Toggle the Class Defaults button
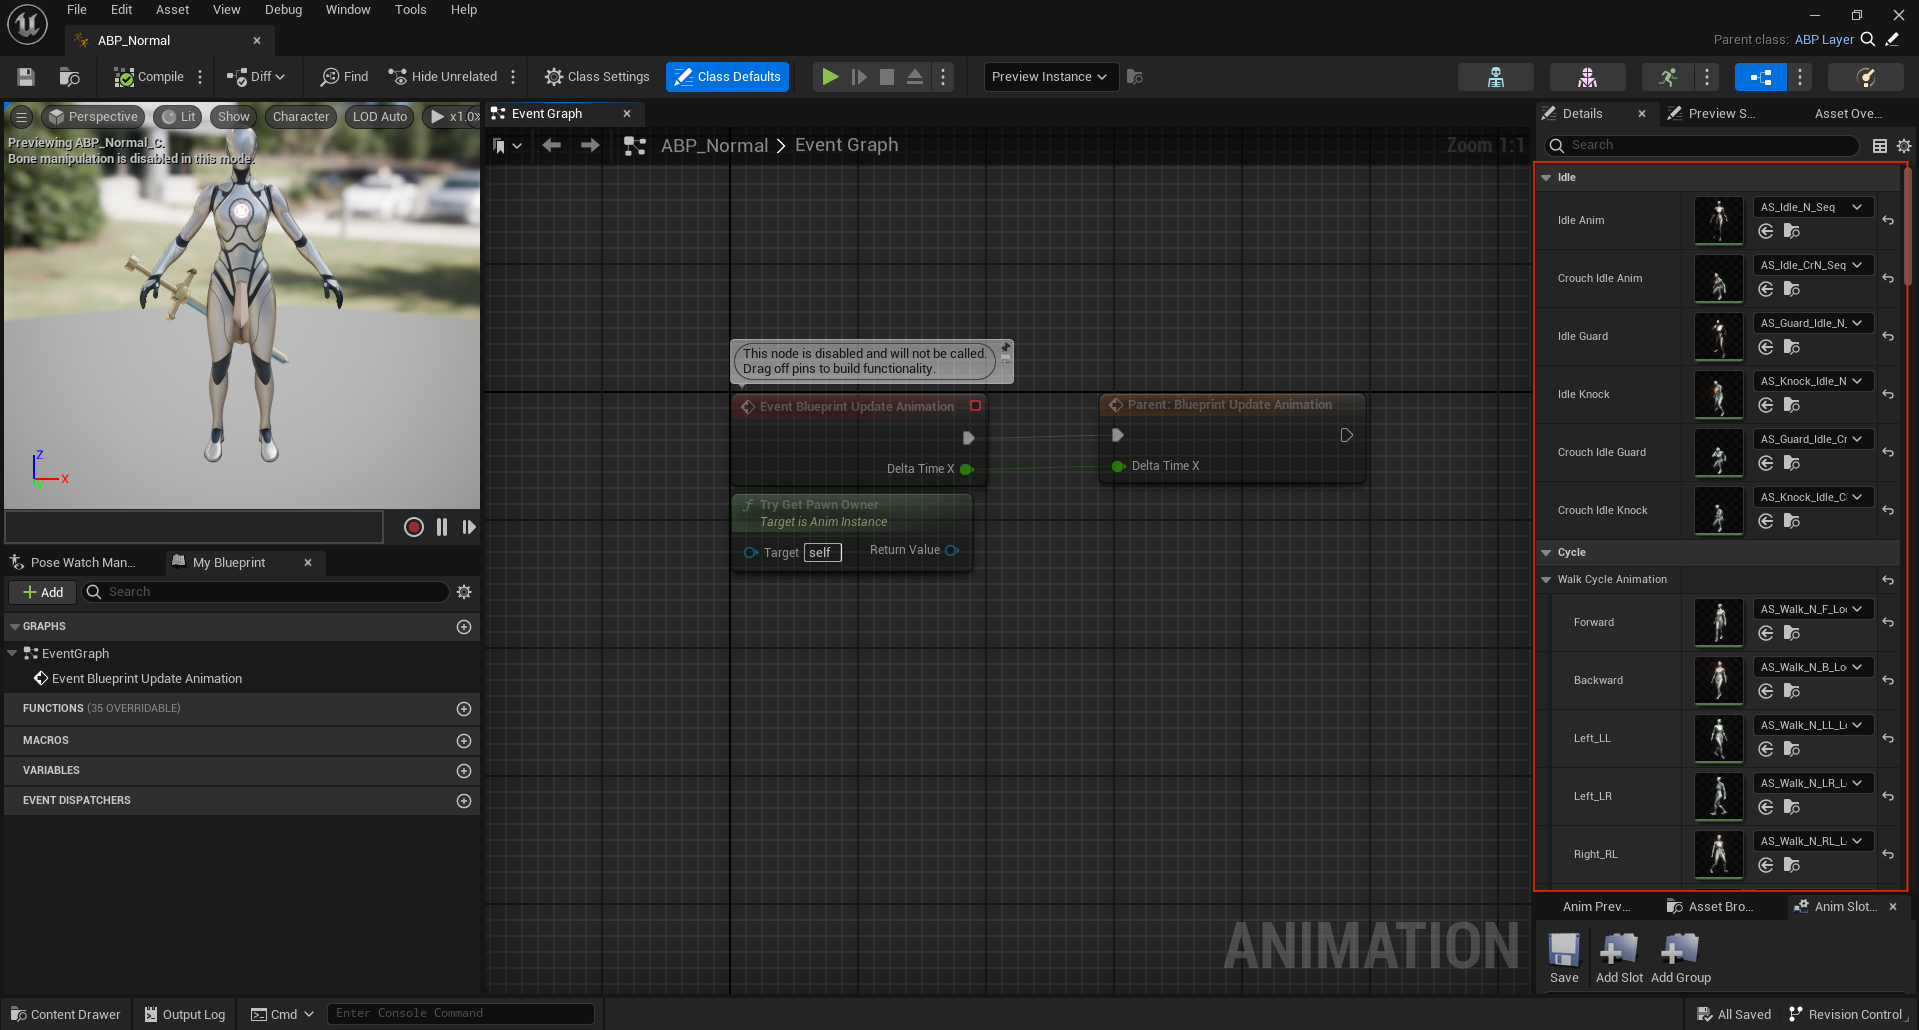The image size is (1919, 1030). pos(727,77)
